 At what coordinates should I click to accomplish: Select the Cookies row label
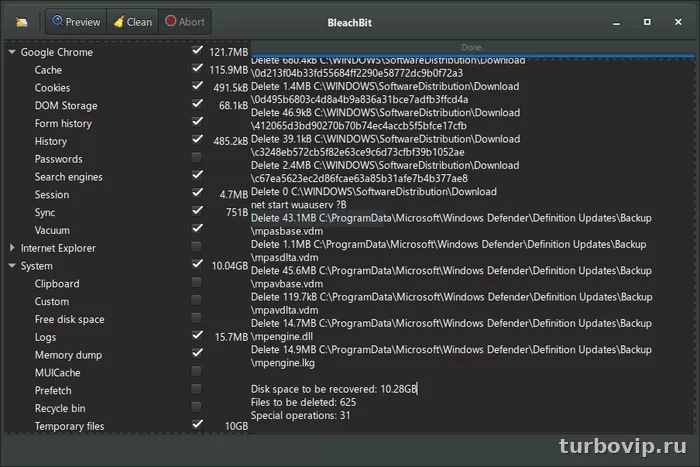point(52,88)
